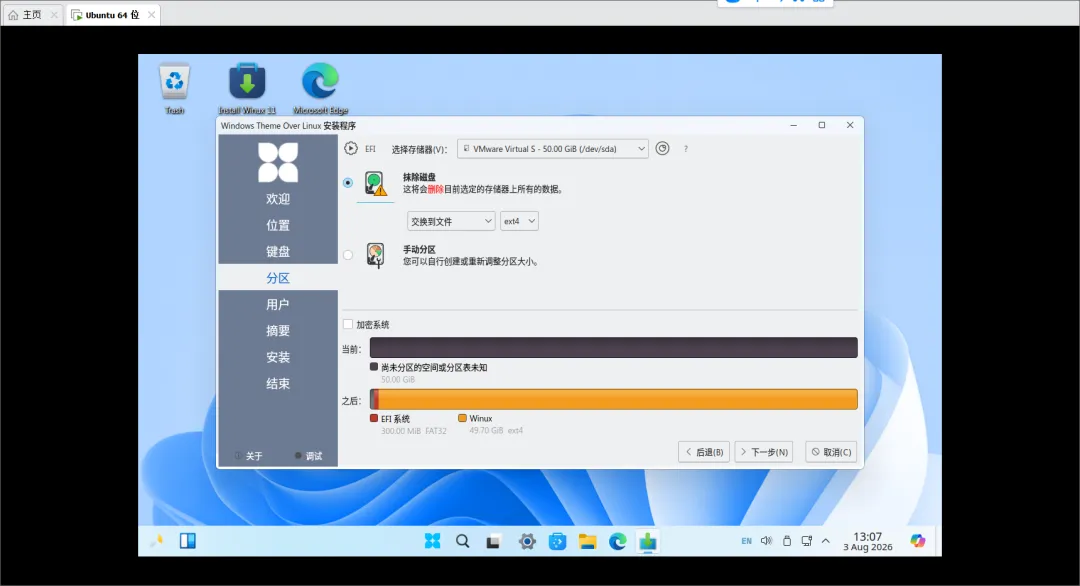The height and width of the screenshot is (586, 1080).
Task: Click the EFI boot mode icon
Action: [351, 148]
